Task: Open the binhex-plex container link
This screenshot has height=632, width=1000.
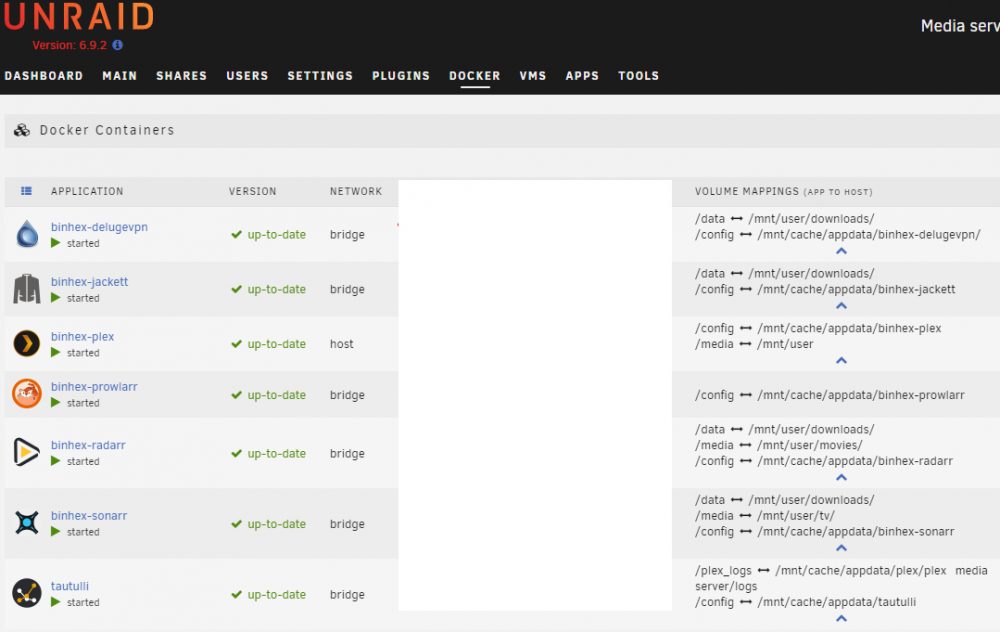Action: (82, 337)
